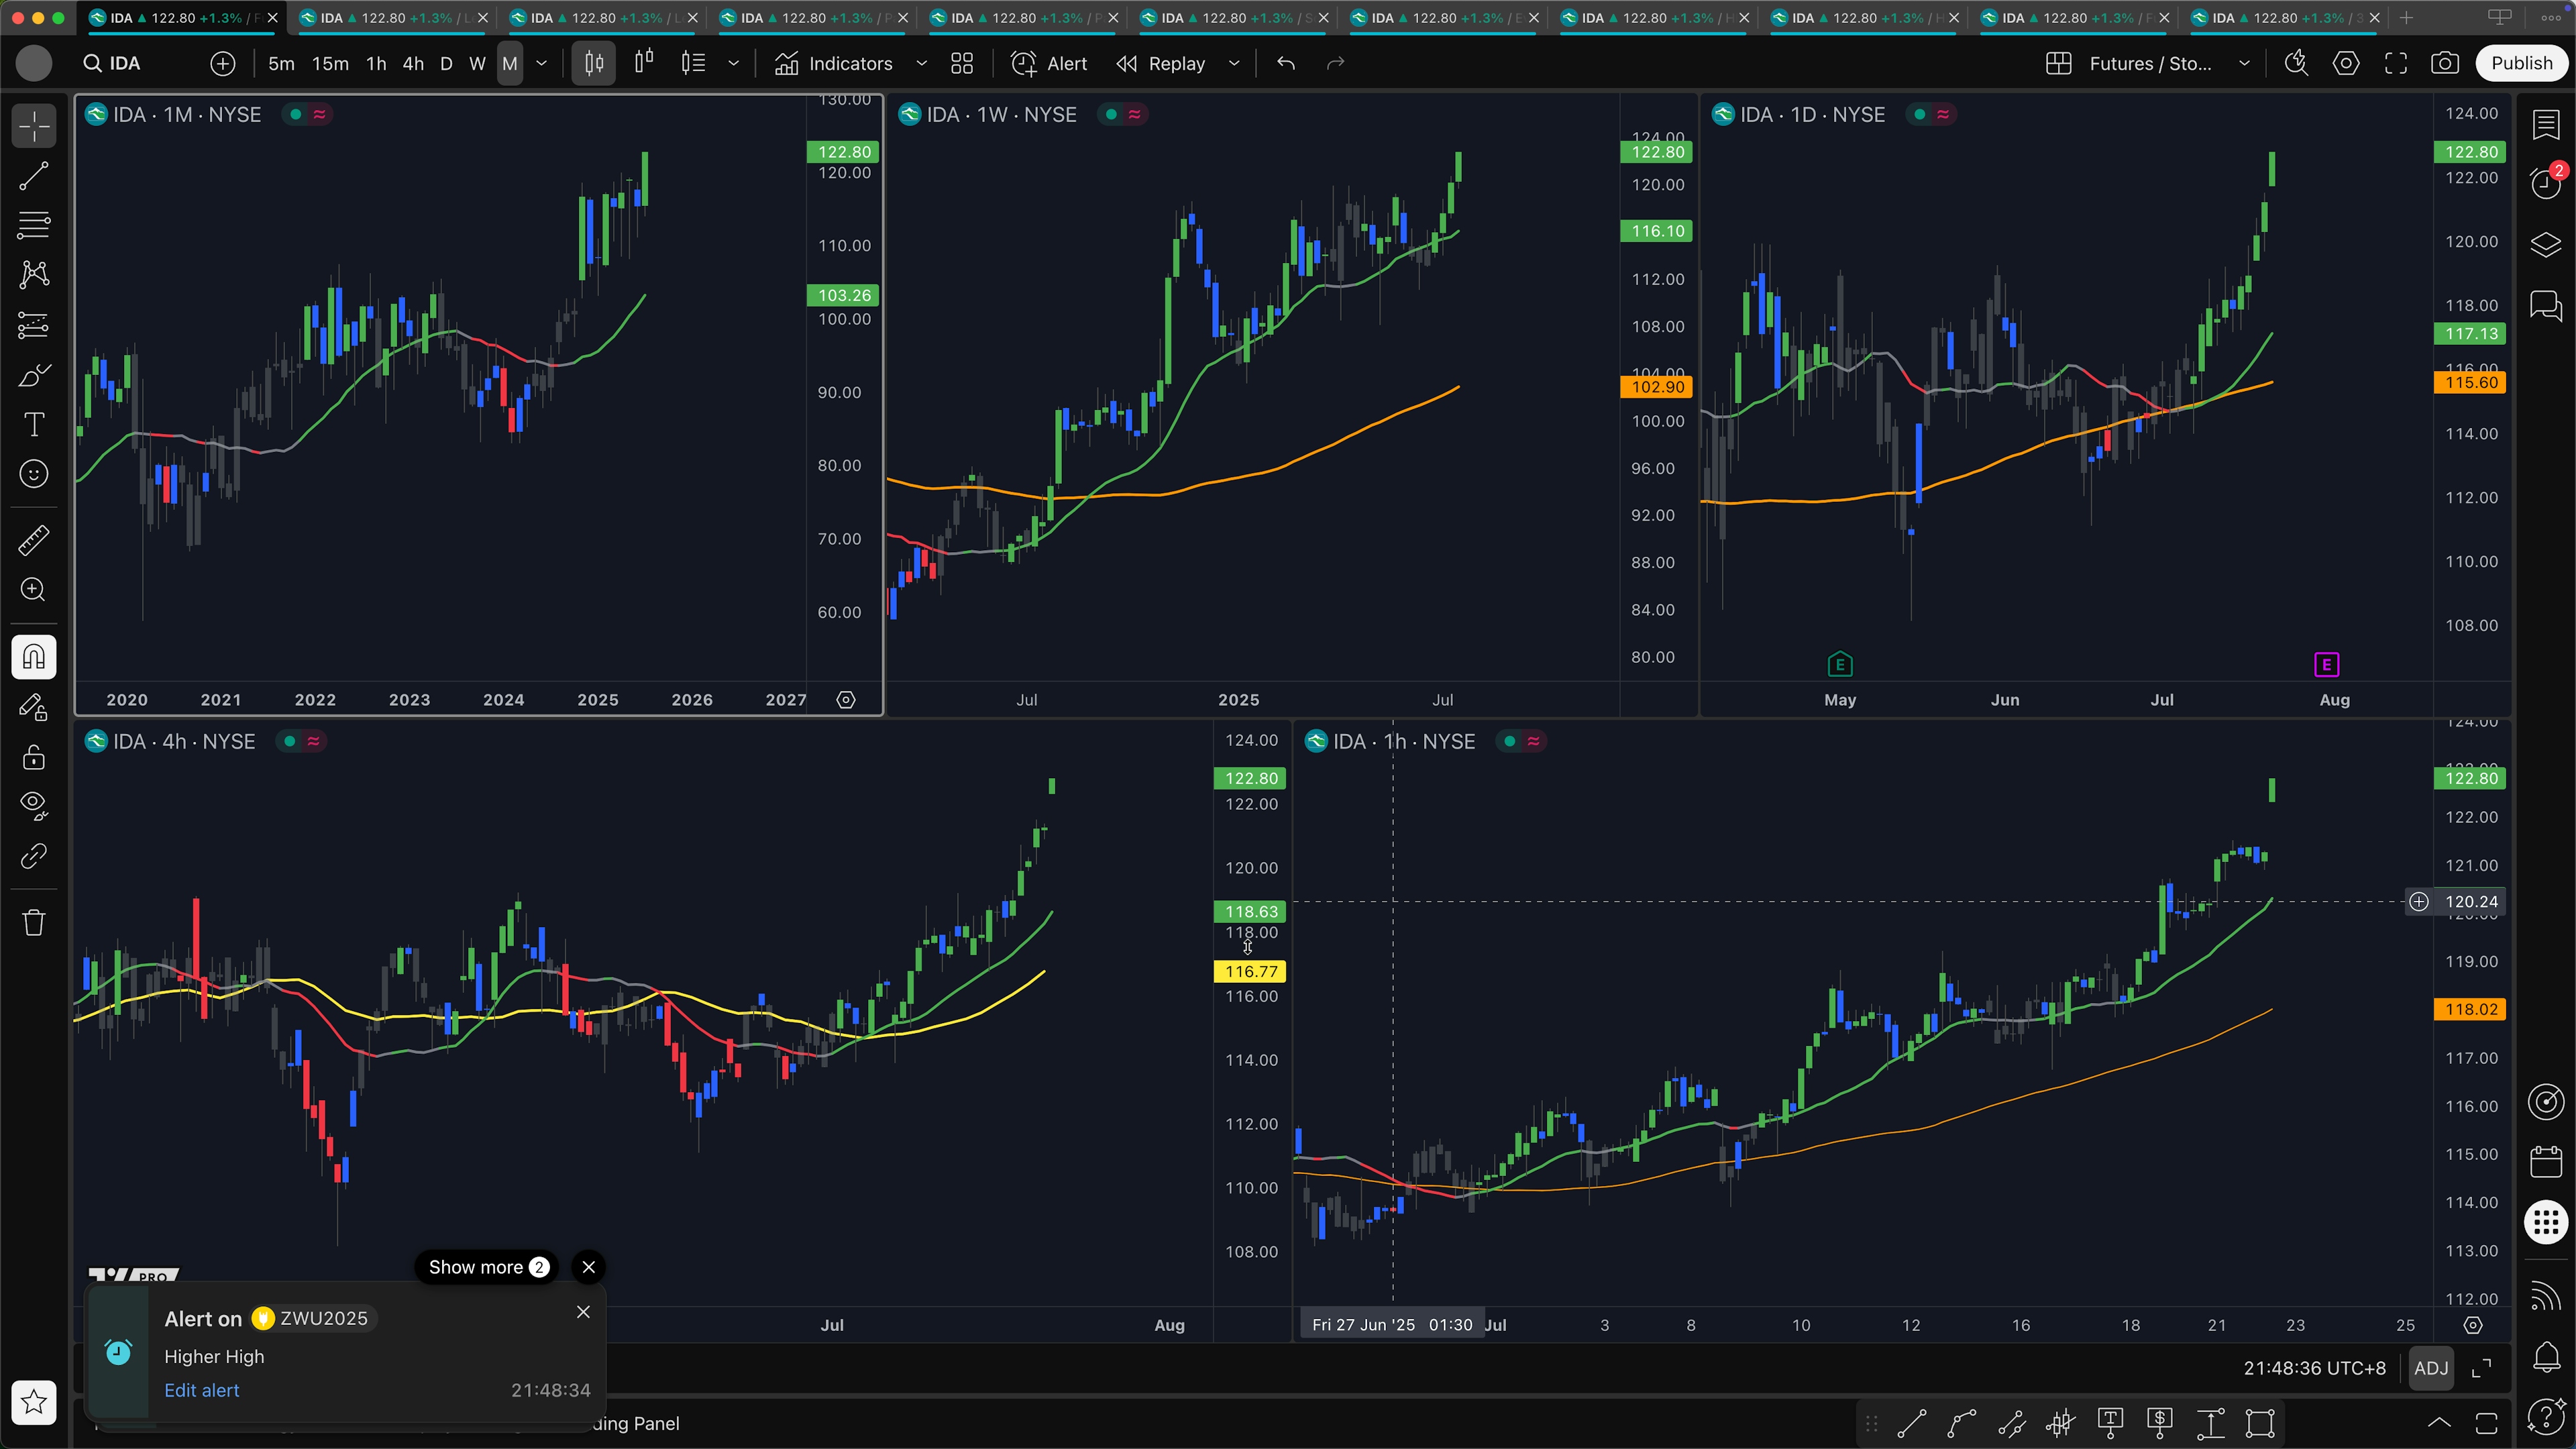Select the trend line drawing tool
The image size is (2576, 1449).
[x=34, y=177]
